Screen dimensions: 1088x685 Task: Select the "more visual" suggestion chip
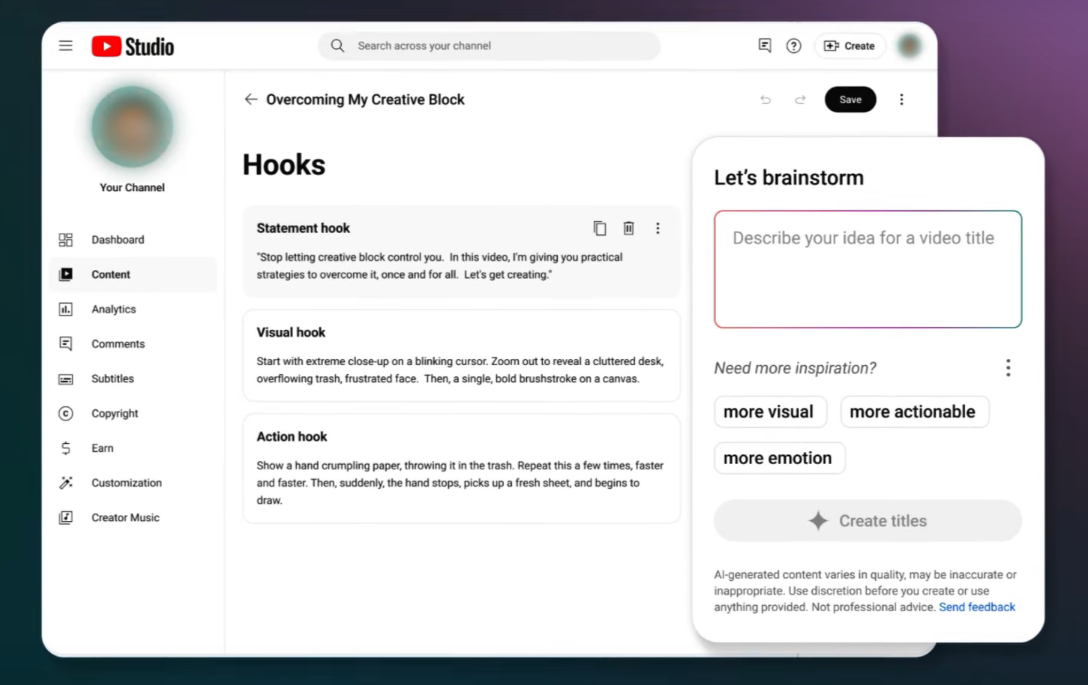[x=768, y=412]
